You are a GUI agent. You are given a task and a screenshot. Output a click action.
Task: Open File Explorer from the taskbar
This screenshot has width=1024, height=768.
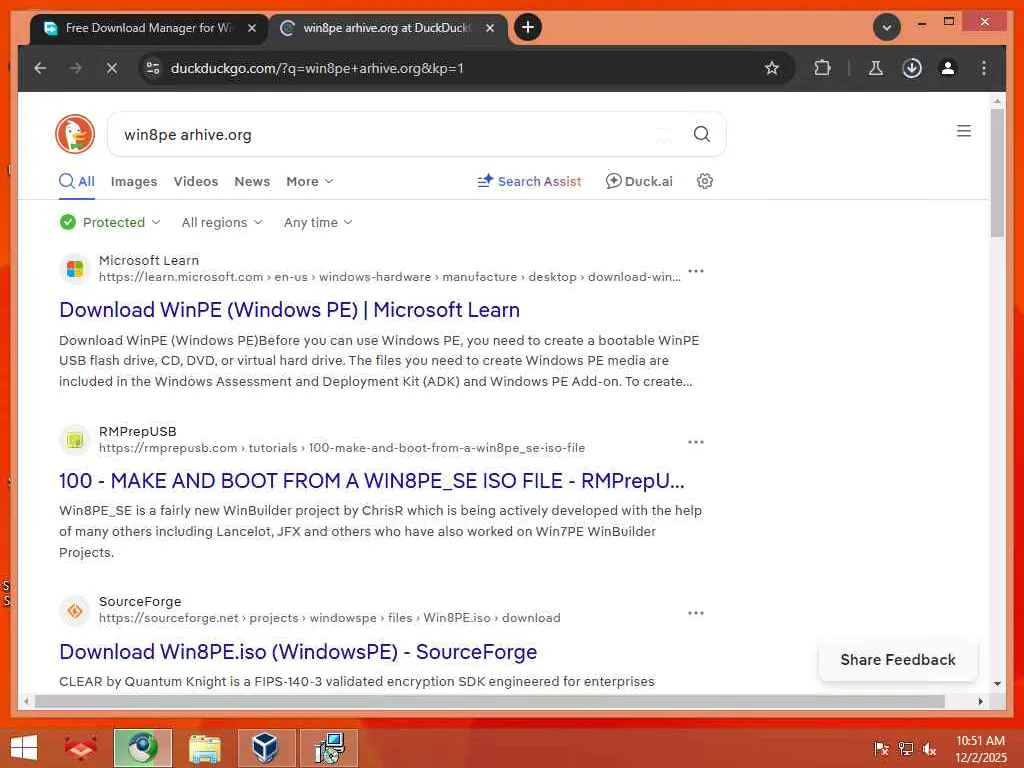pyautogui.click(x=204, y=748)
